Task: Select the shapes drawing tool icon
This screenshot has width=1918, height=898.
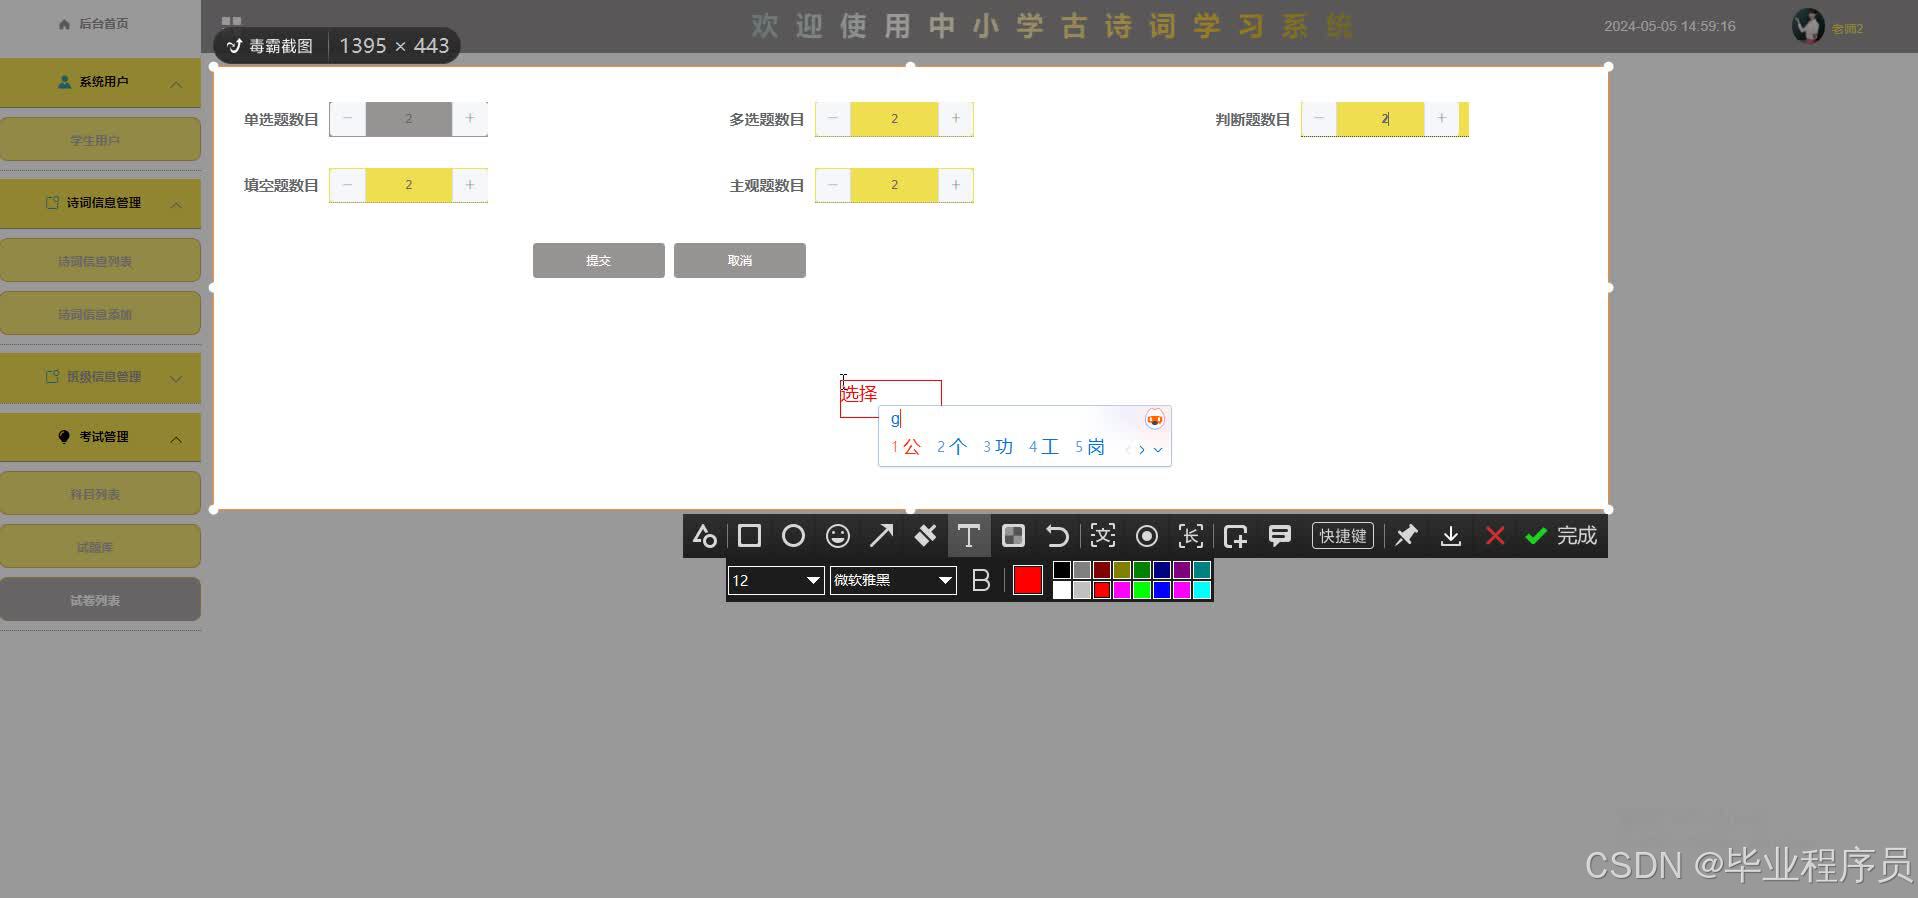Action: [704, 536]
